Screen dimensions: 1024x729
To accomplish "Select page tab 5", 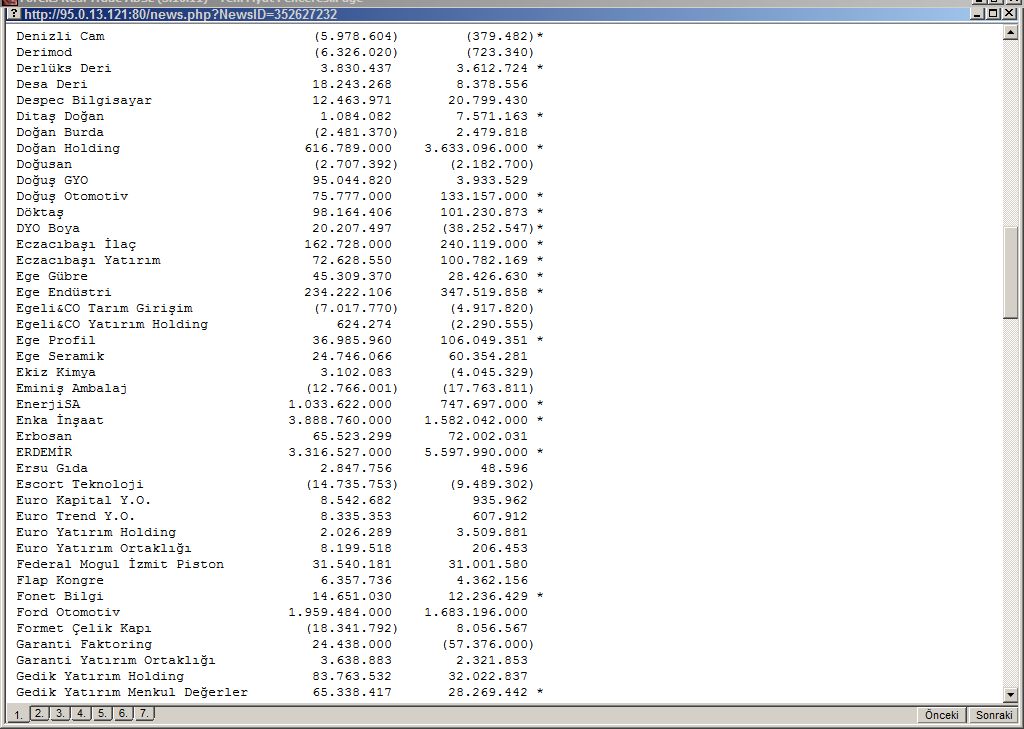I will tap(102, 713).
